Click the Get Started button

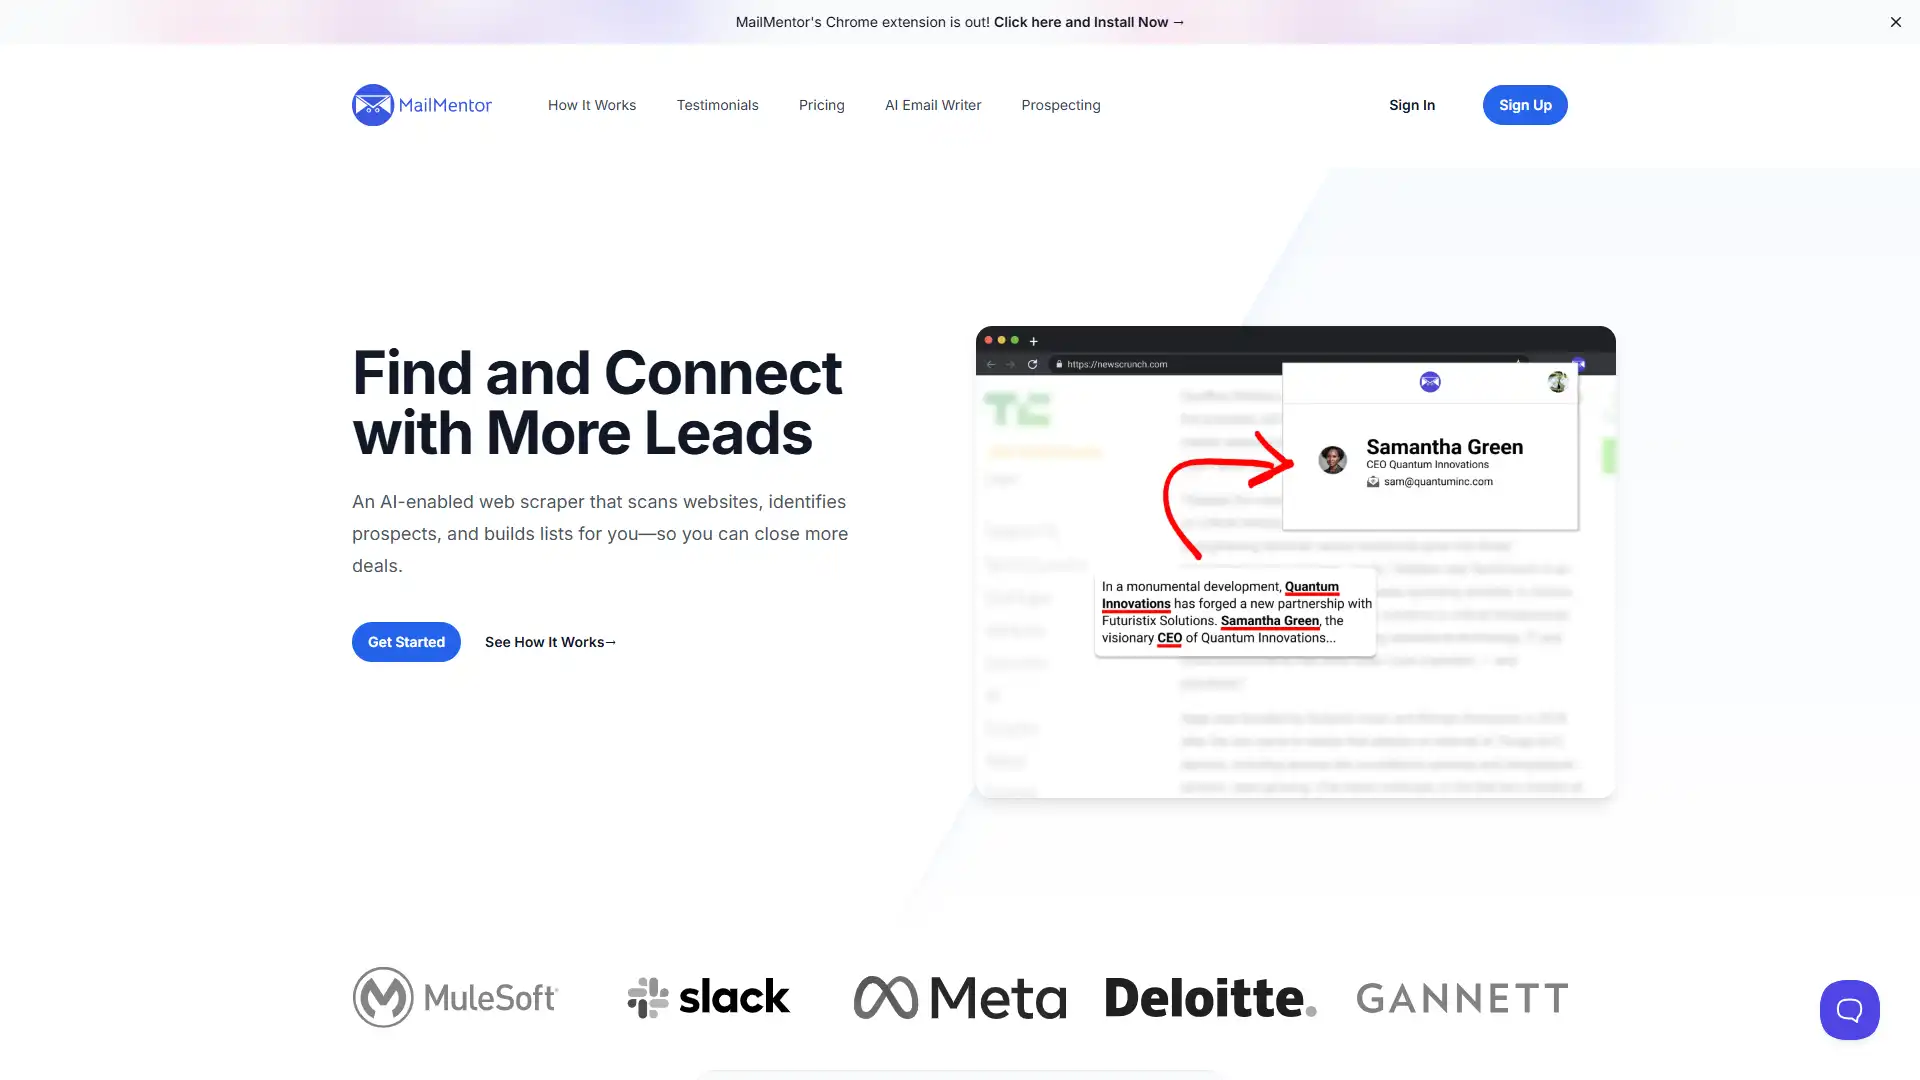(405, 641)
